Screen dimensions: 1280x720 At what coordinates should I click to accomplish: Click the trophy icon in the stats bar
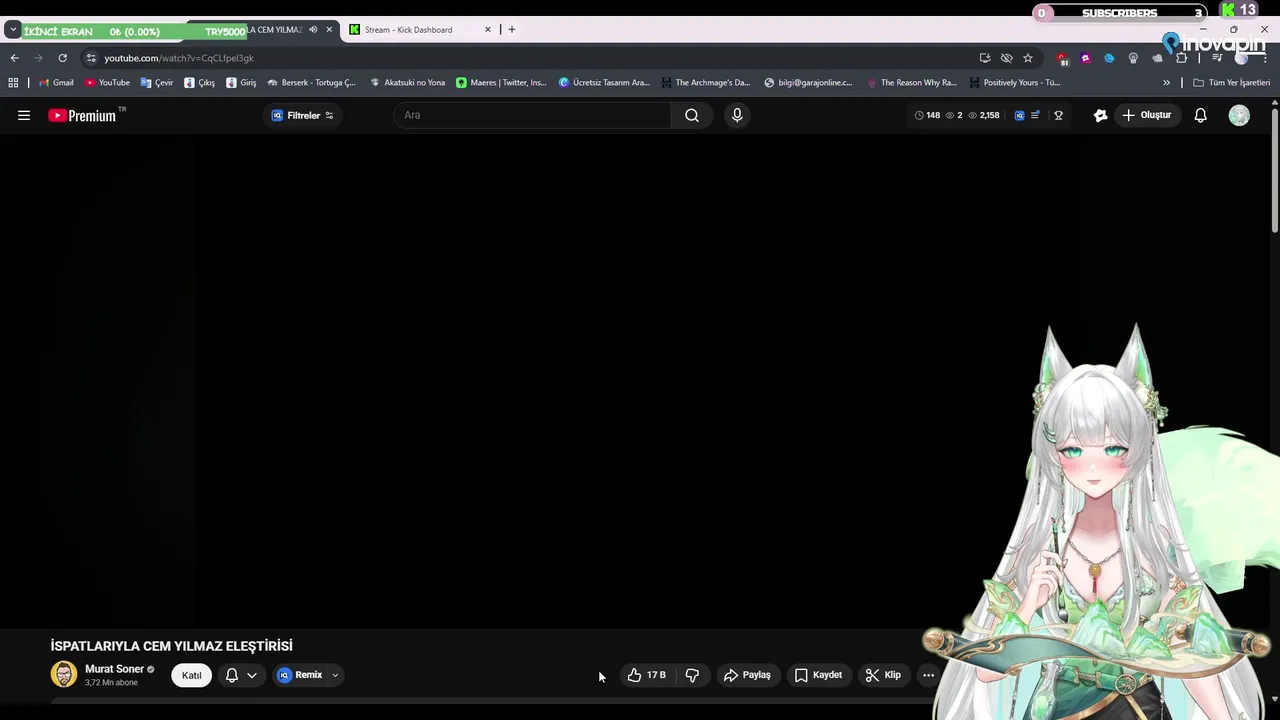[x=1058, y=115]
